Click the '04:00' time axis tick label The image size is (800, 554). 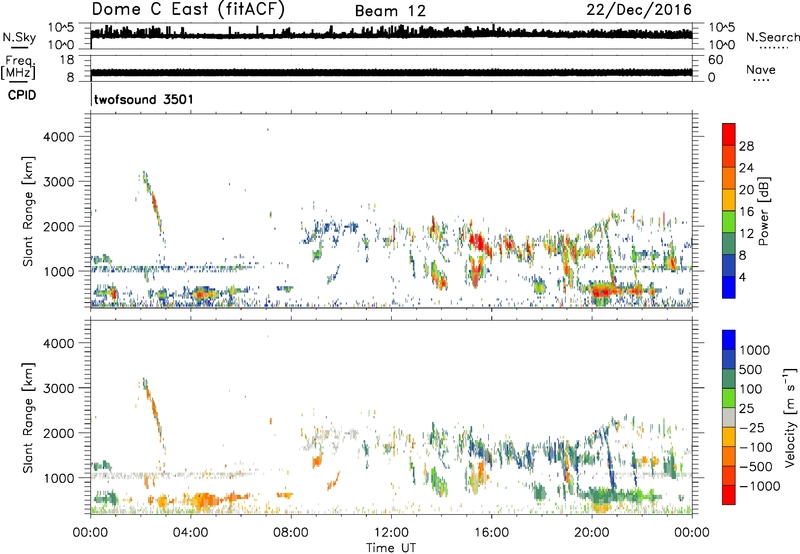pyautogui.click(x=190, y=533)
